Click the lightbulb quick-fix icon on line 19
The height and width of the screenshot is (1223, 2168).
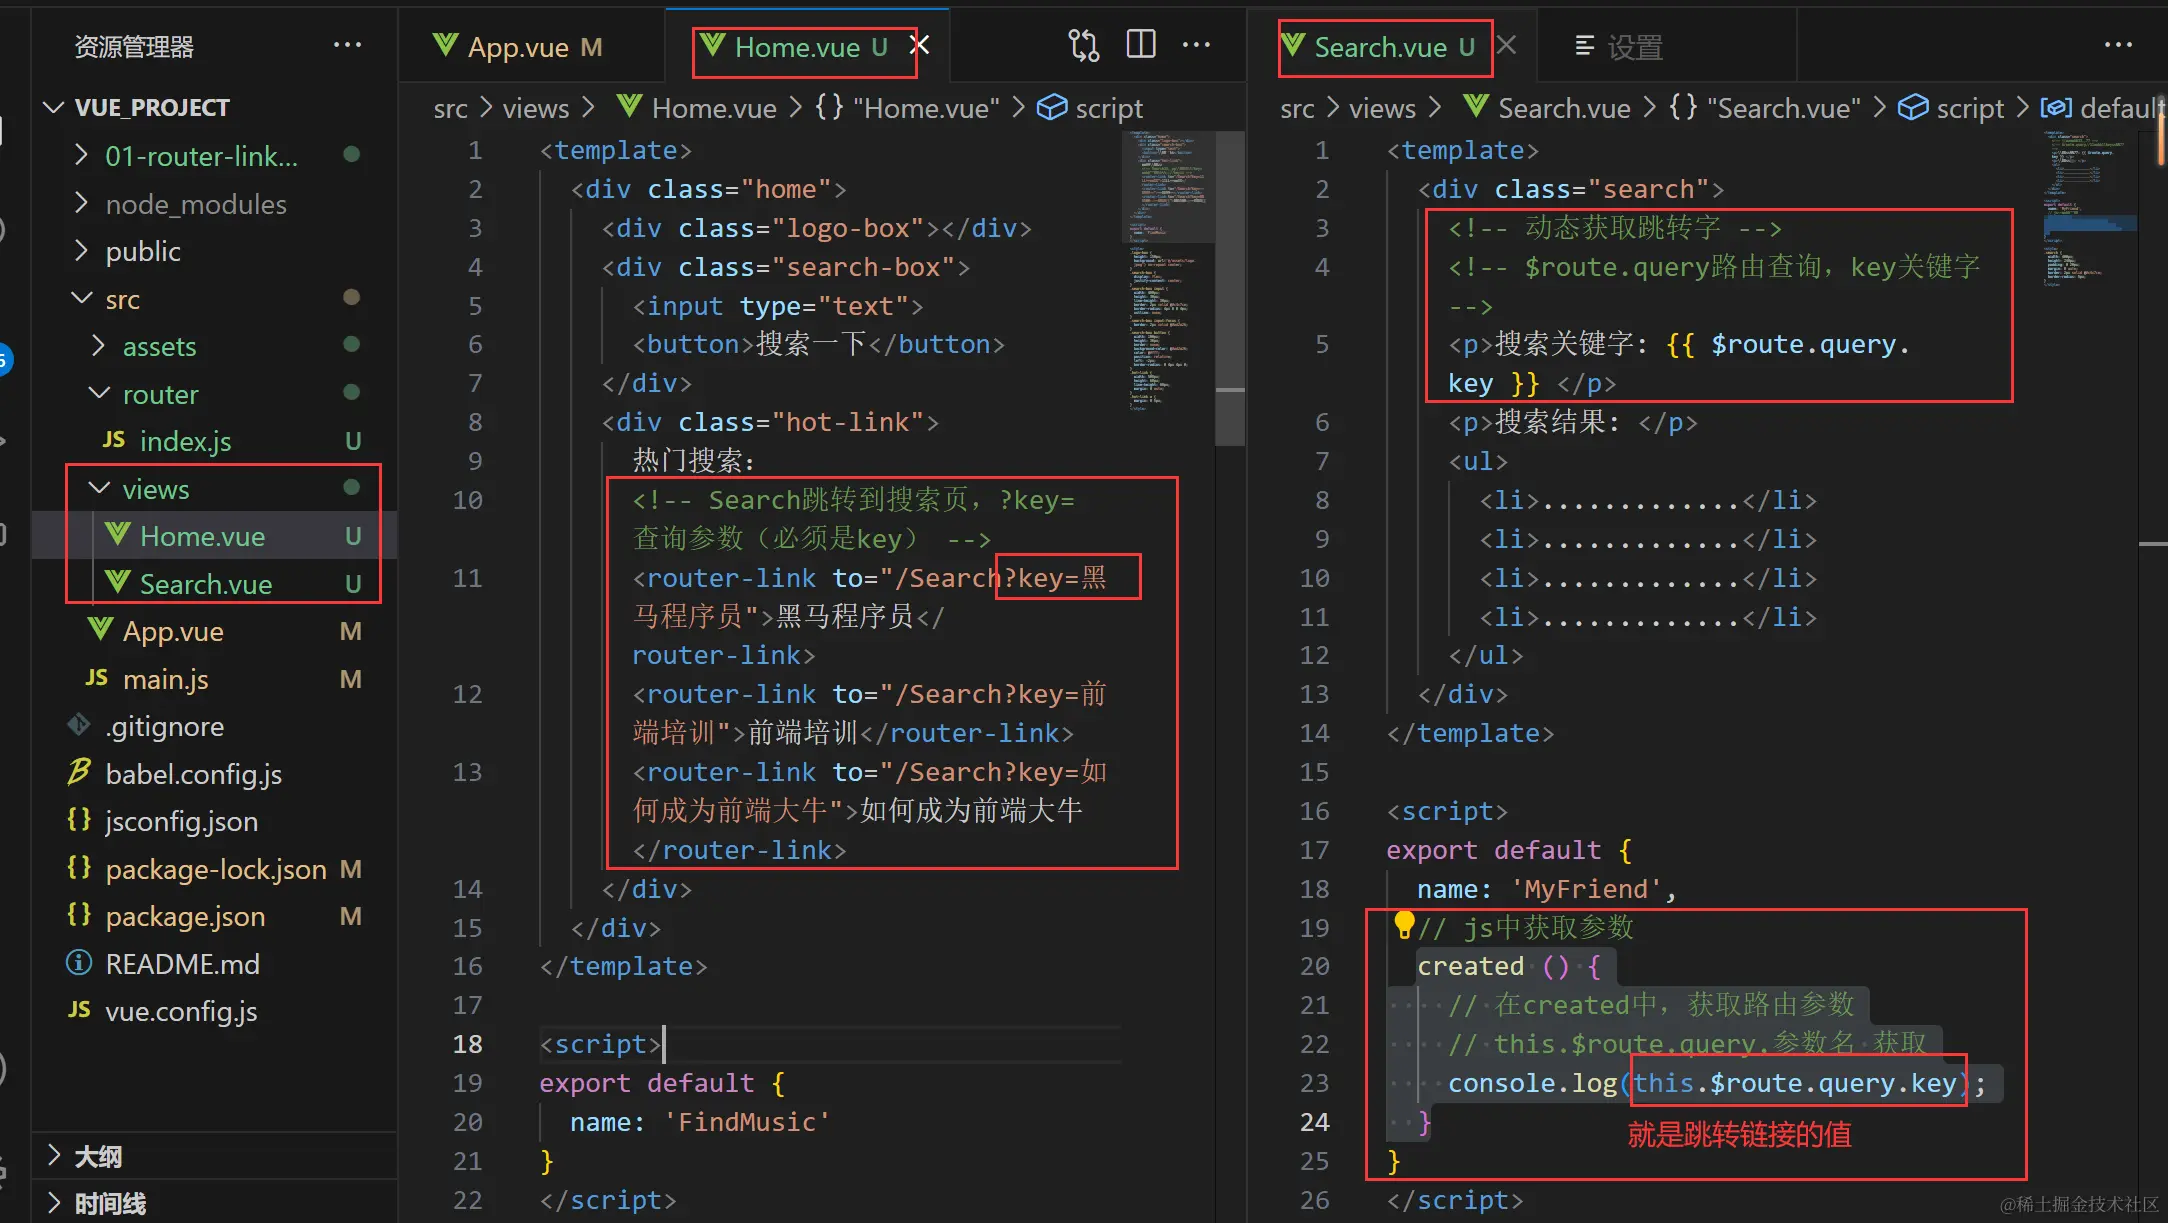[1404, 925]
